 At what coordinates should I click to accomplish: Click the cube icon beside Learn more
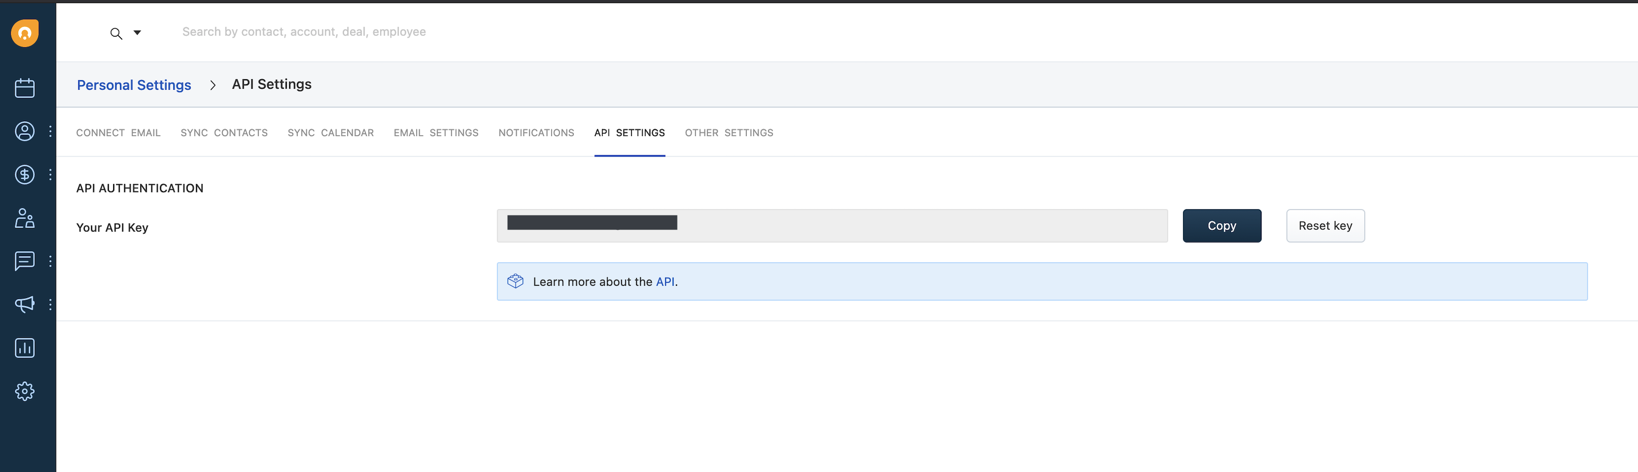[515, 281]
